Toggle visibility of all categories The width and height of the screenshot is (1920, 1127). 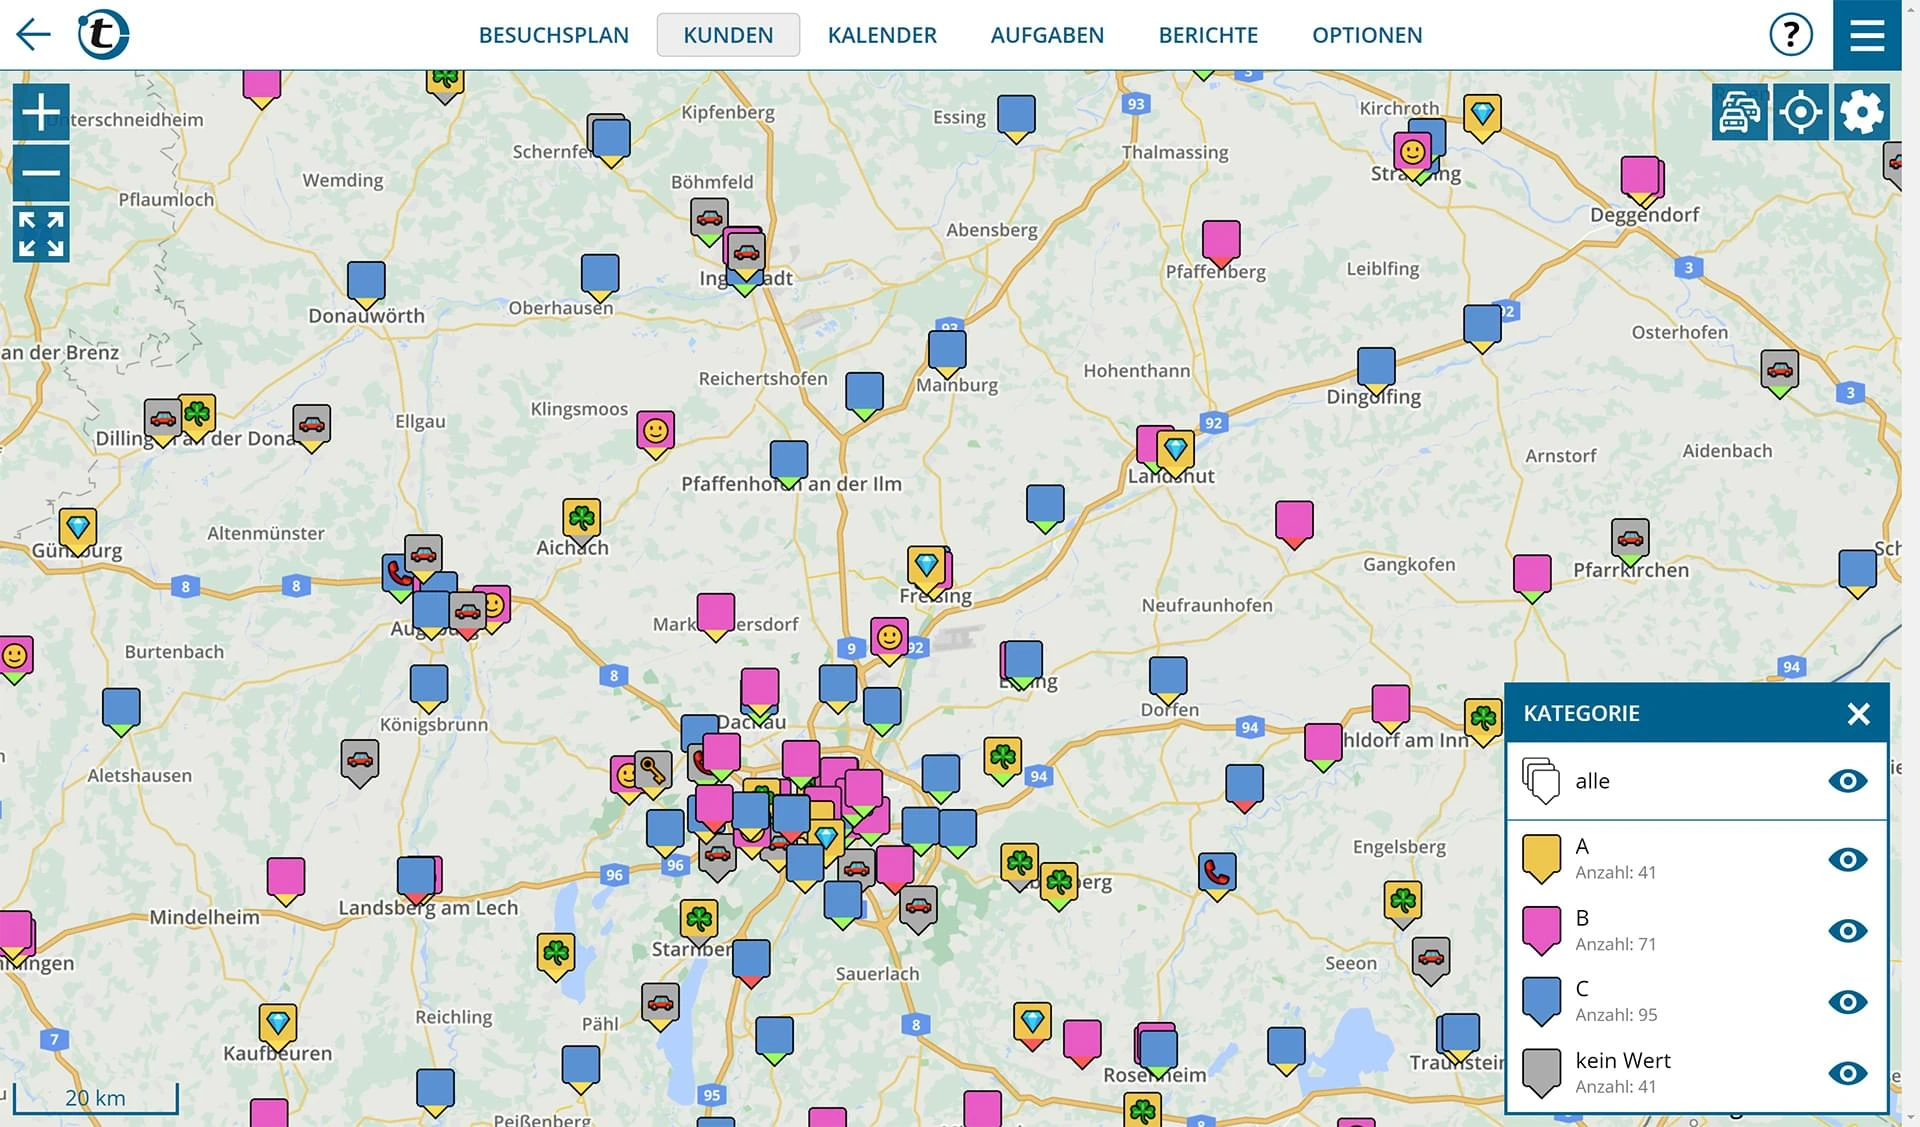pos(1847,781)
